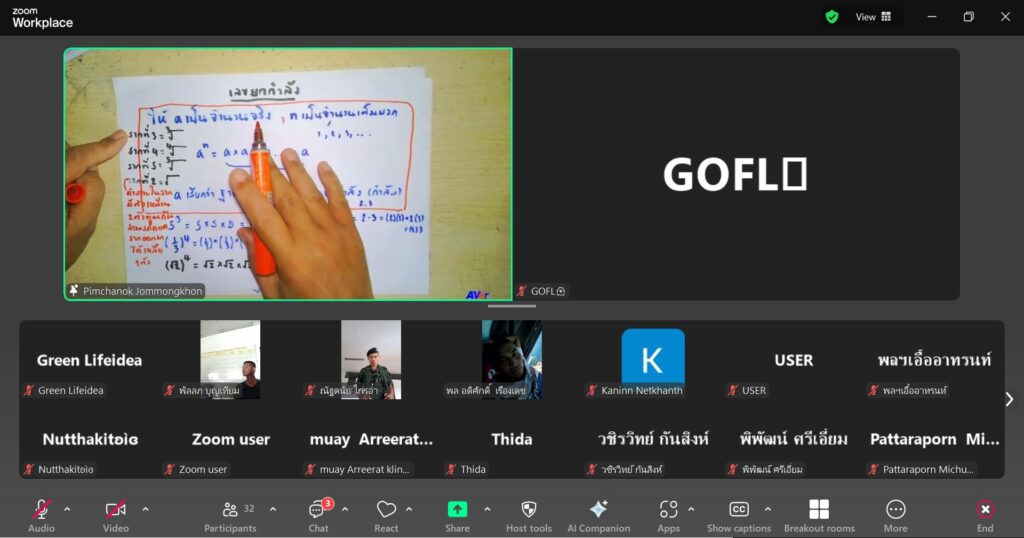Select the USER participant tile
The width and height of the screenshot is (1024, 538).
793,360
